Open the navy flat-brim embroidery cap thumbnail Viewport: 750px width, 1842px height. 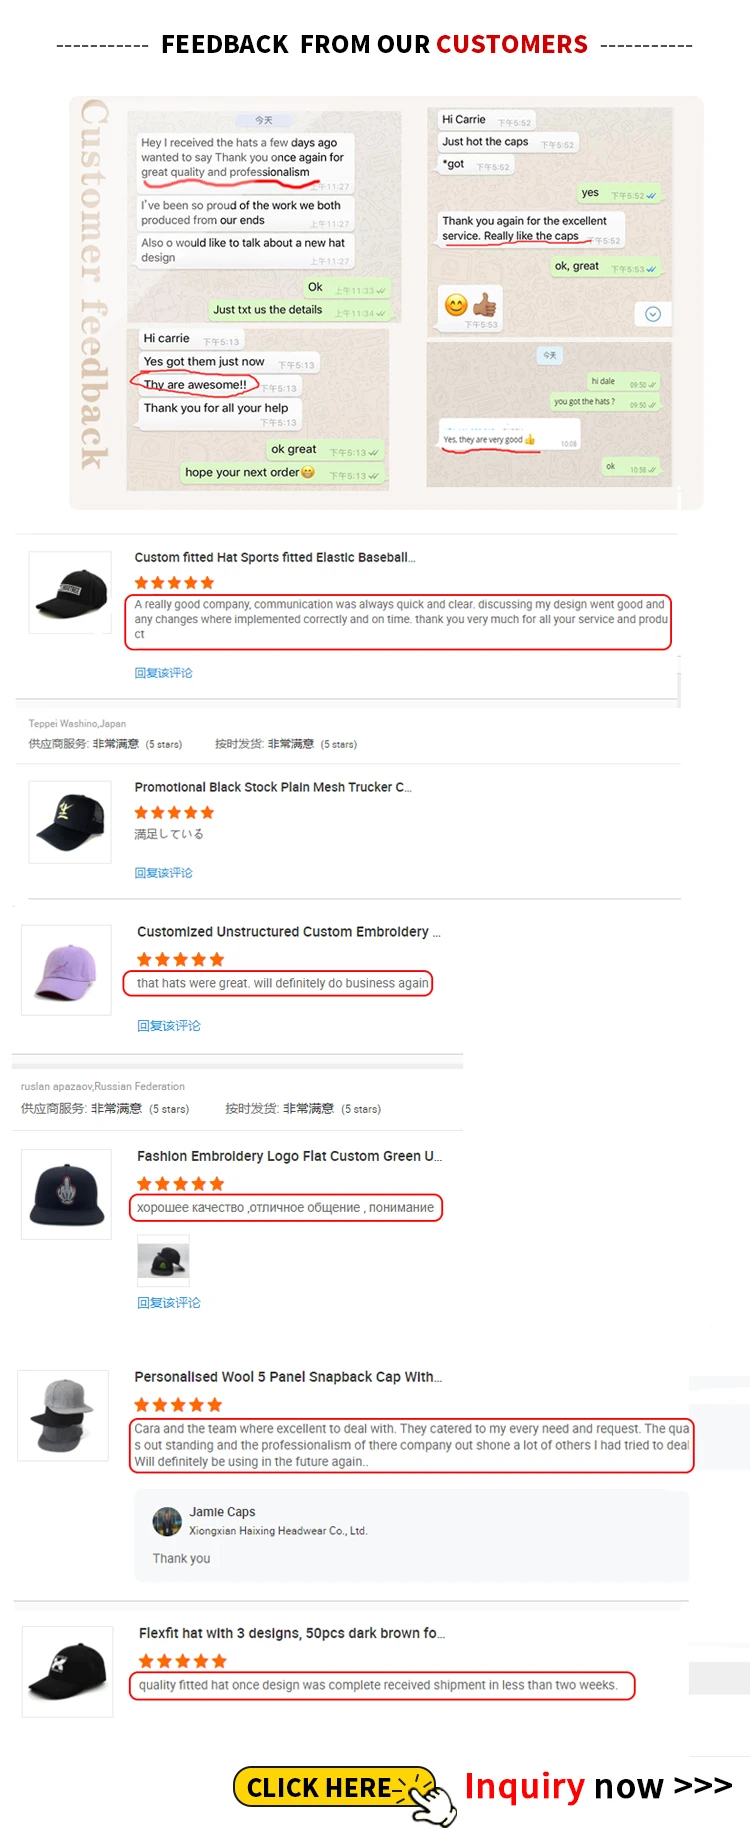point(67,1194)
